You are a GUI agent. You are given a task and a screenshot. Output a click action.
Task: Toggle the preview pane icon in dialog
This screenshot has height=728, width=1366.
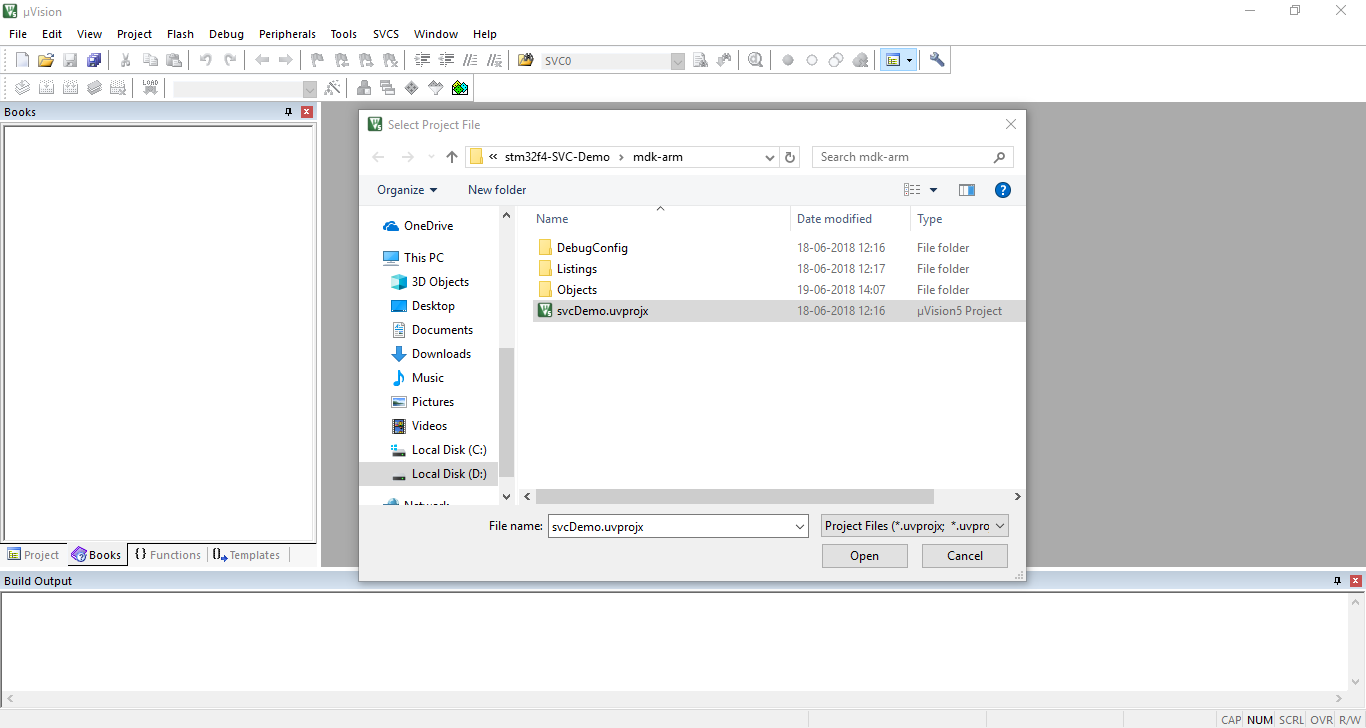(966, 190)
